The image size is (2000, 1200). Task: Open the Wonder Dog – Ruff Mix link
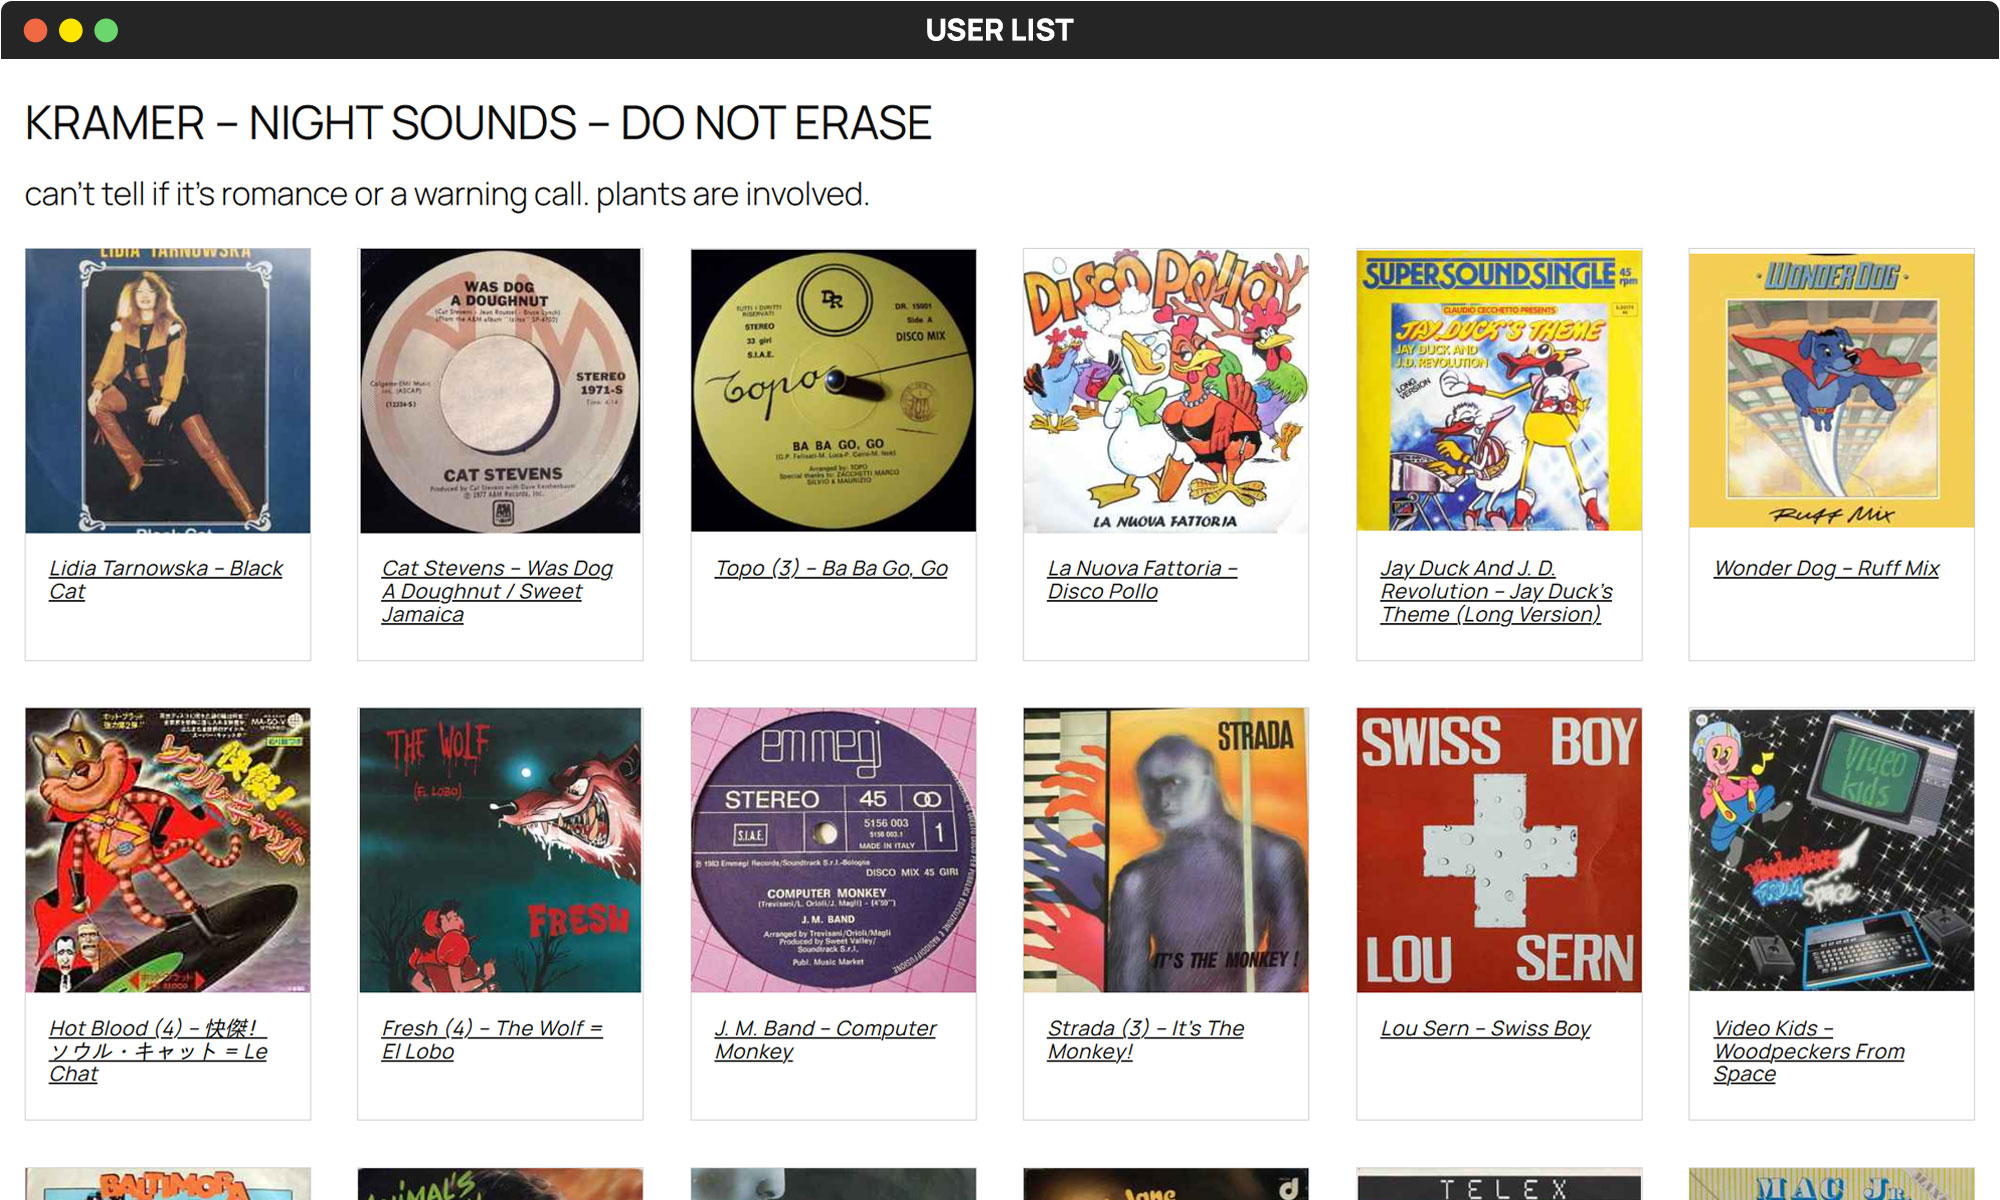(x=1826, y=568)
